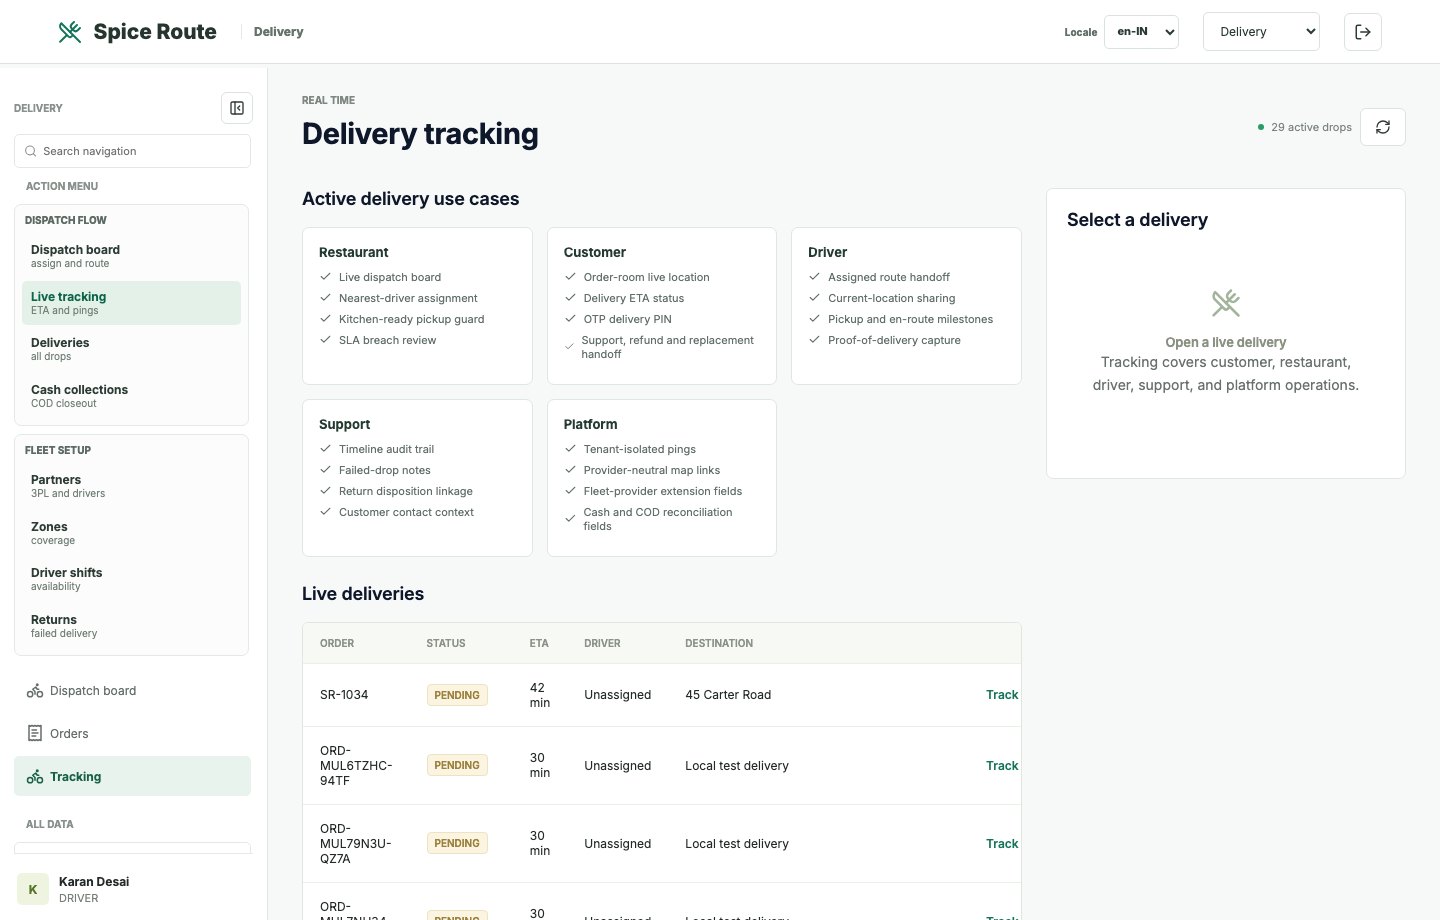Click checkmark beside Proof-of-delivery capture
1440x920 pixels.
pyautogui.click(x=814, y=340)
